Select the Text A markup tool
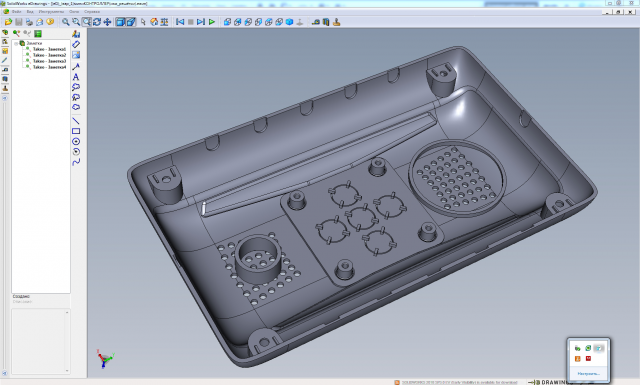The image size is (640, 385). coord(76,77)
